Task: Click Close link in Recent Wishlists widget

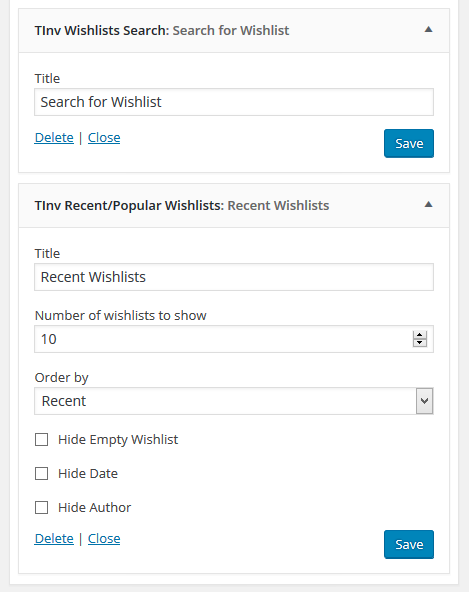Action: click(104, 538)
